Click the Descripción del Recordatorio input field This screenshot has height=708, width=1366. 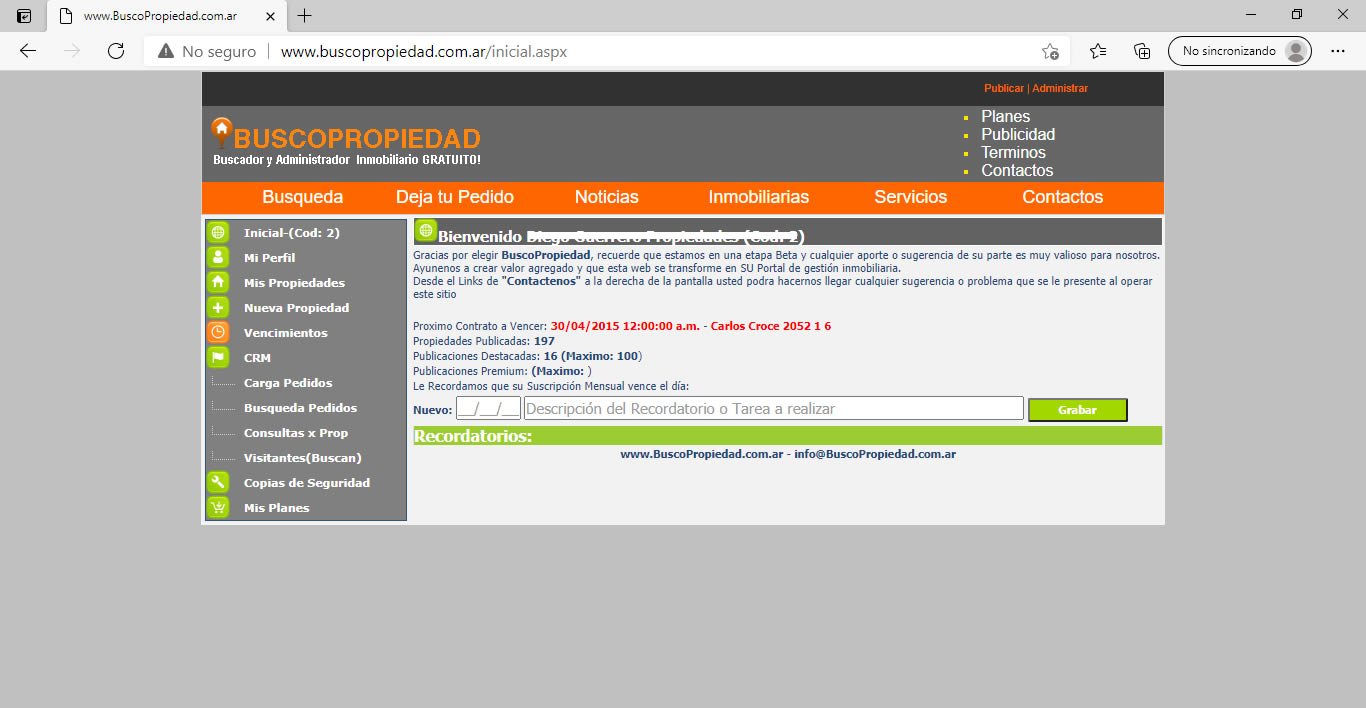(774, 408)
